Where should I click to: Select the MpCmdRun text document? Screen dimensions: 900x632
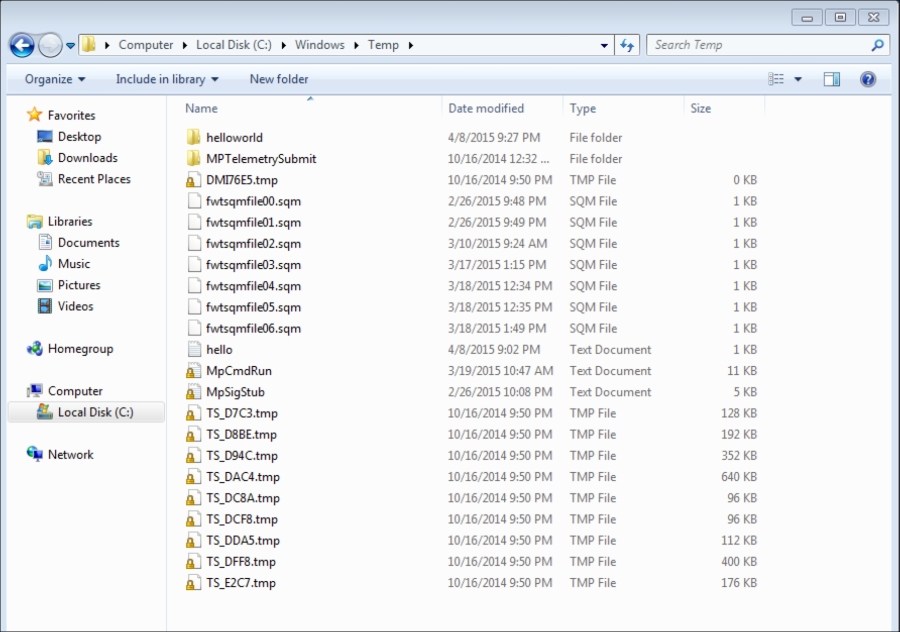[x=238, y=371]
